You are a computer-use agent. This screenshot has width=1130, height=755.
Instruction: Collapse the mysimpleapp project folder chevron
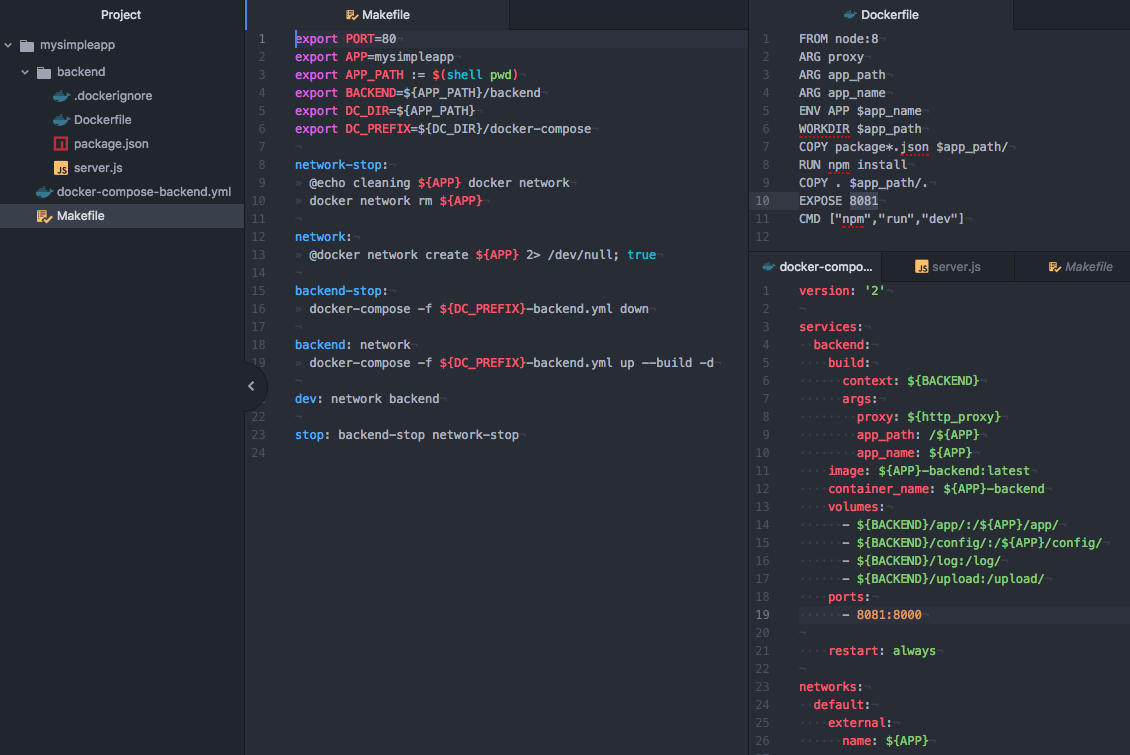(8, 45)
